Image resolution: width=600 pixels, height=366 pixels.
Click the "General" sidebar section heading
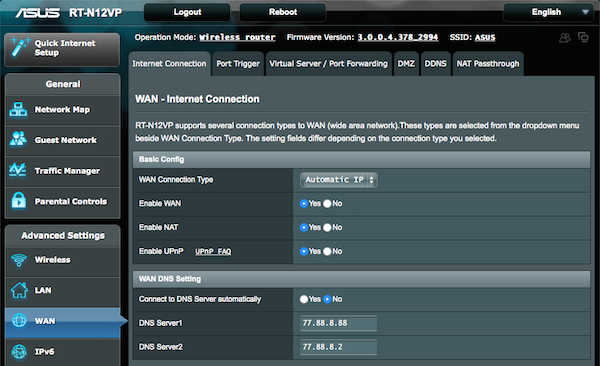coord(63,84)
